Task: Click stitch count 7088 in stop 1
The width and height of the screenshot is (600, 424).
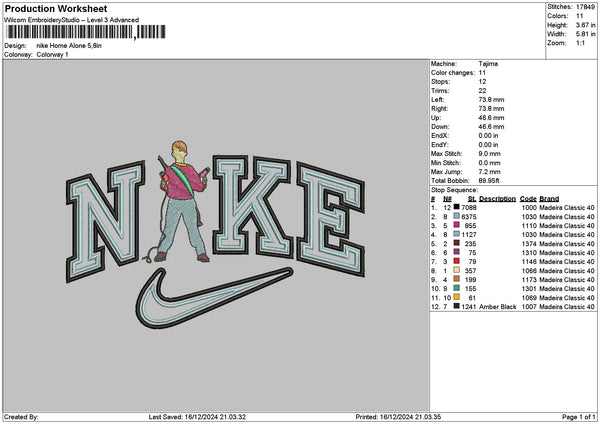Action: point(469,208)
